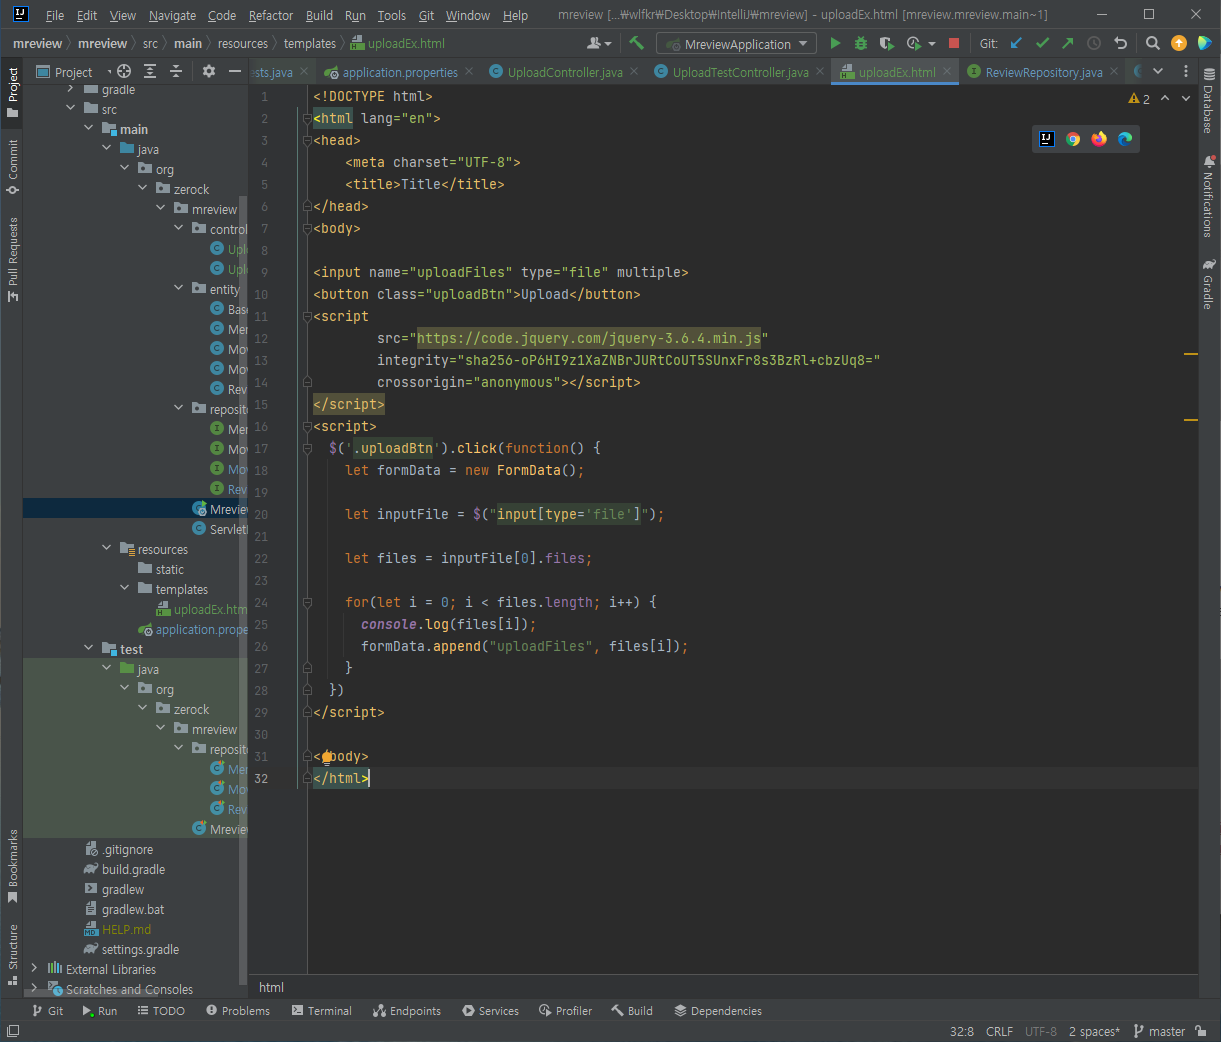Go to next highlighted error arrow
1221x1042 pixels.
coord(1186,98)
